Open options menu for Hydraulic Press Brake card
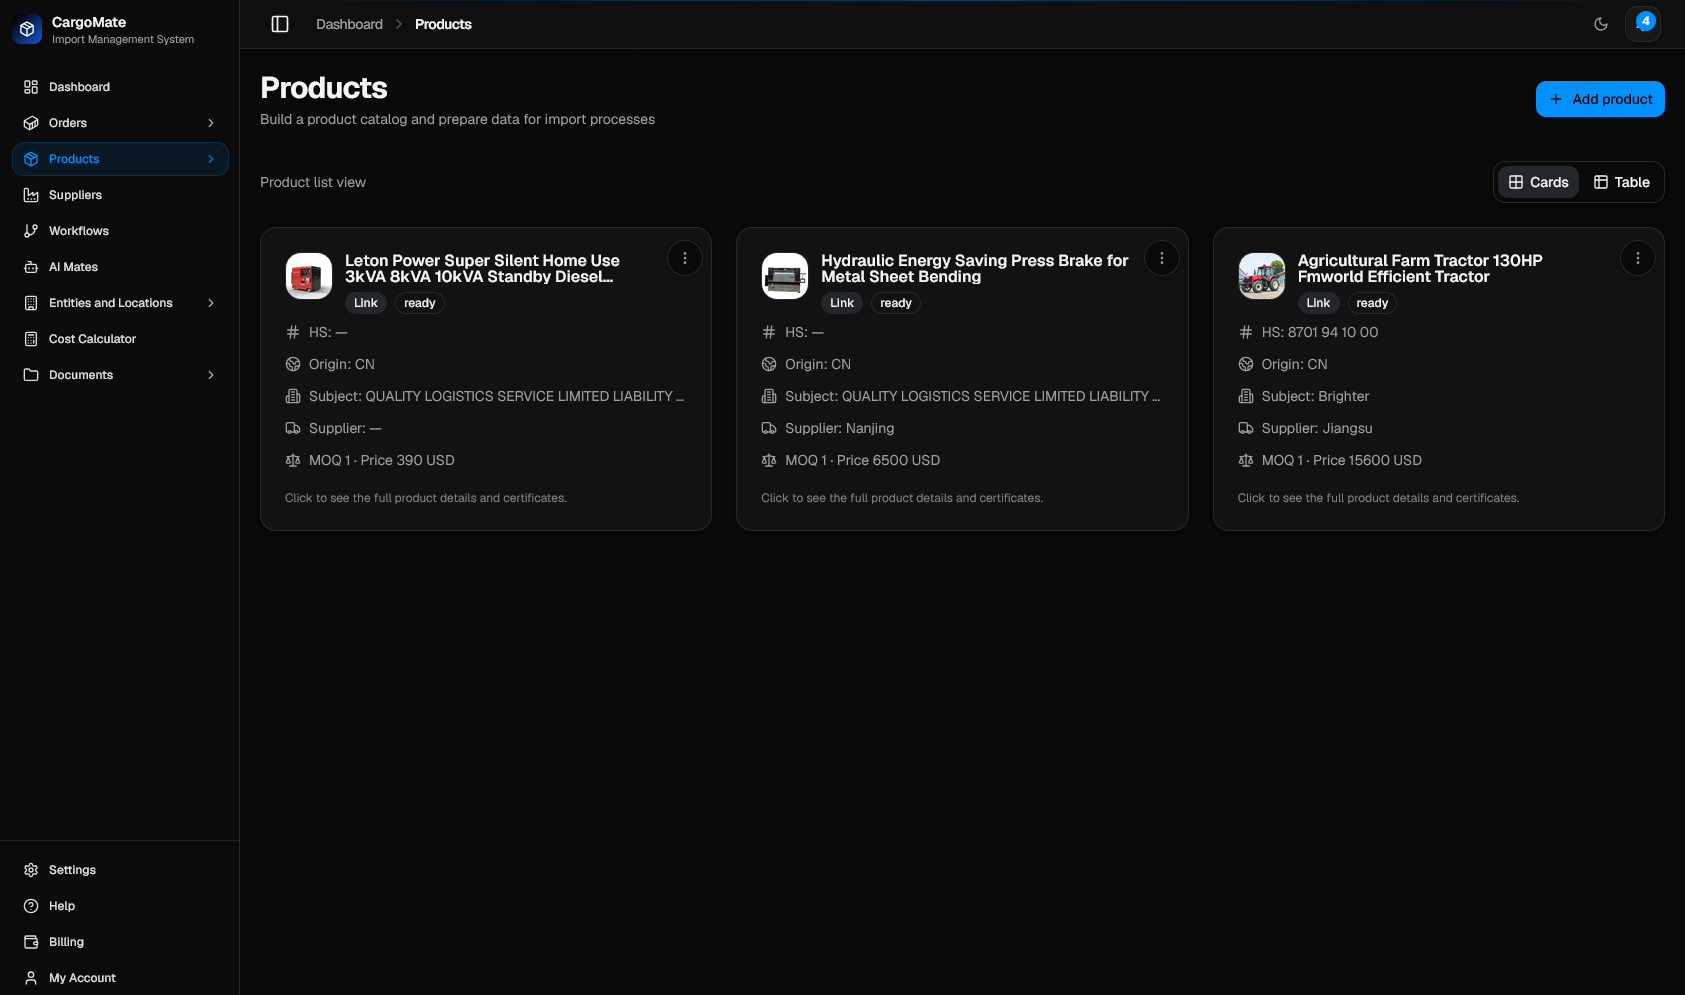Viewport: 1685px width, 995px height. click(x=1161, y=258)
